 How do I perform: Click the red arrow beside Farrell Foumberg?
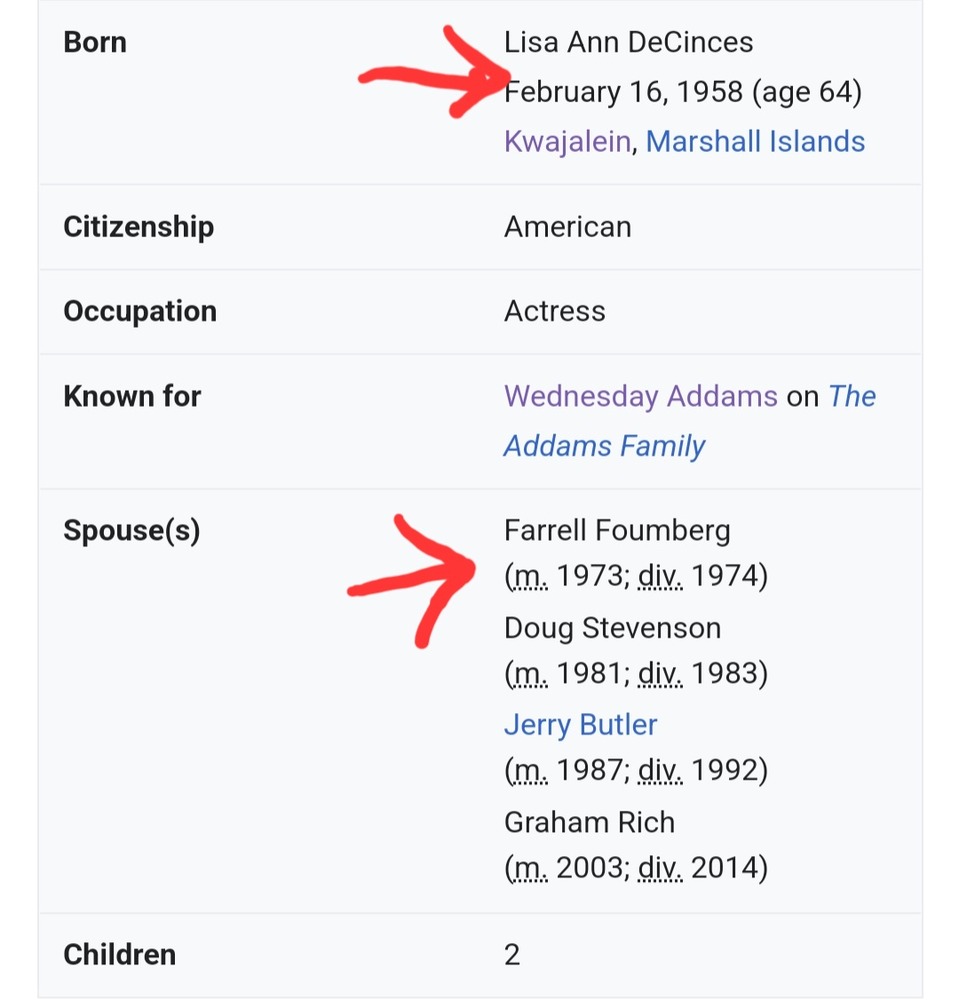(420, 578)
